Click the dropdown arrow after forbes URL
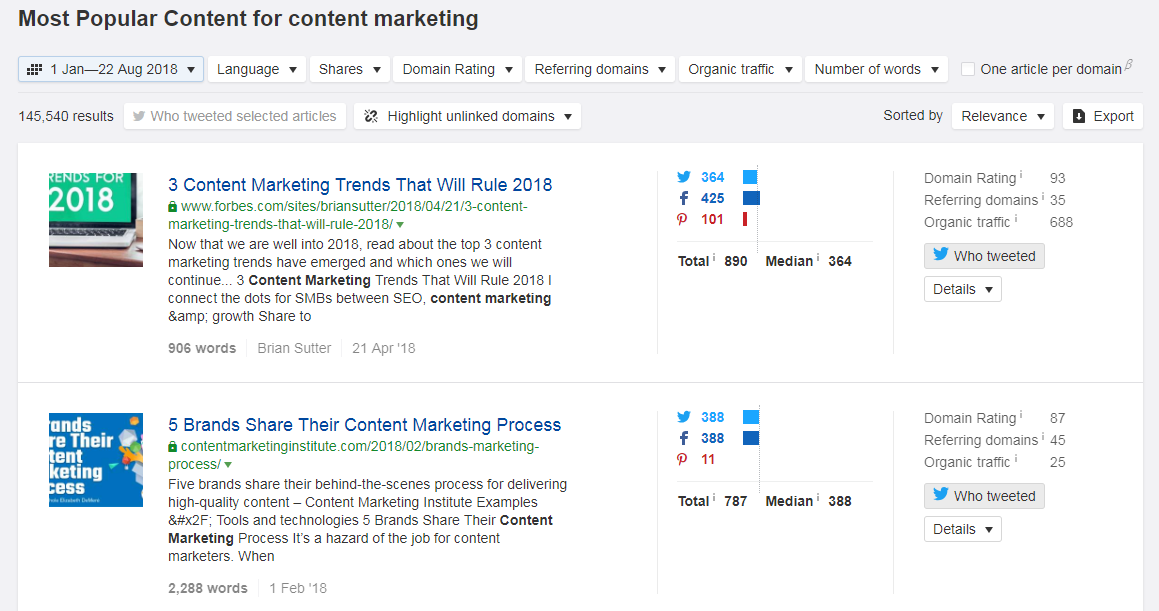Image resolution: width=1159 pixels, height=611 pixels. pos(400,225)
